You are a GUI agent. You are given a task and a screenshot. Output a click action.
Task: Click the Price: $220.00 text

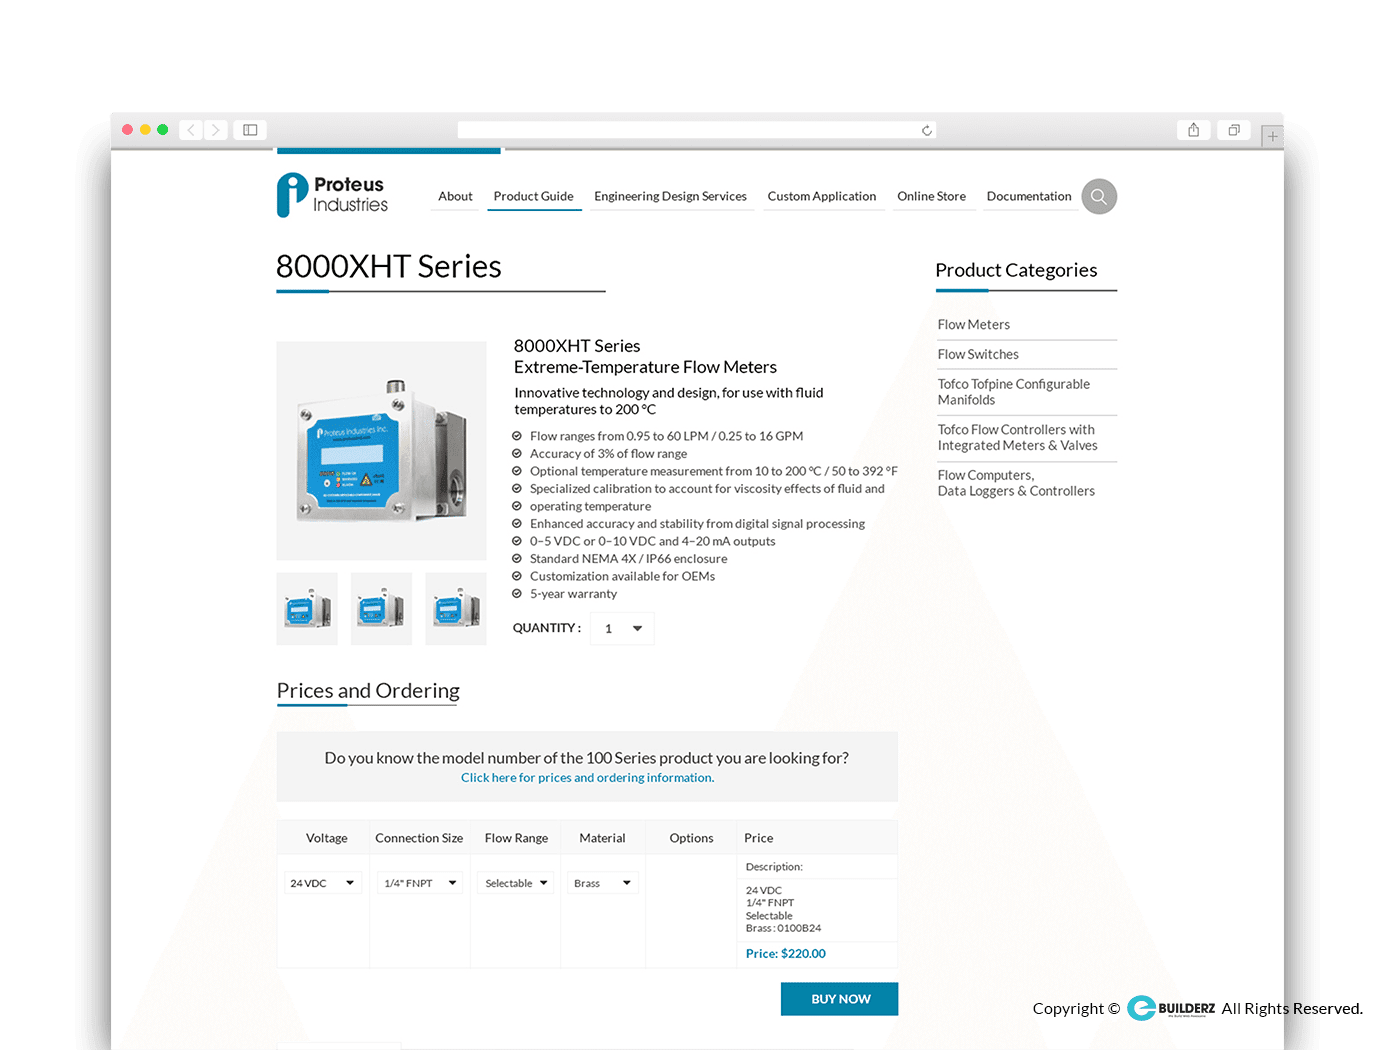coord(786,954)
